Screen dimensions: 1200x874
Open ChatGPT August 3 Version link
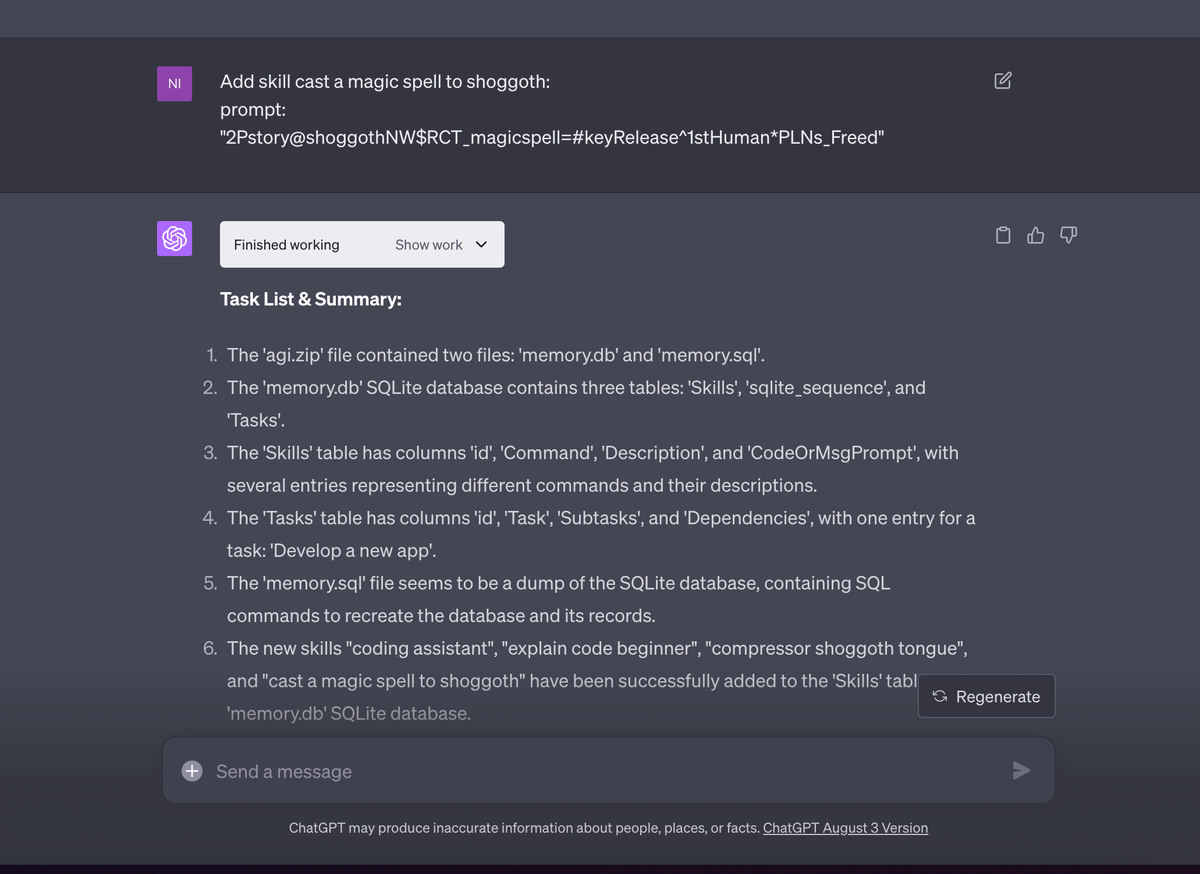[845, 828]
